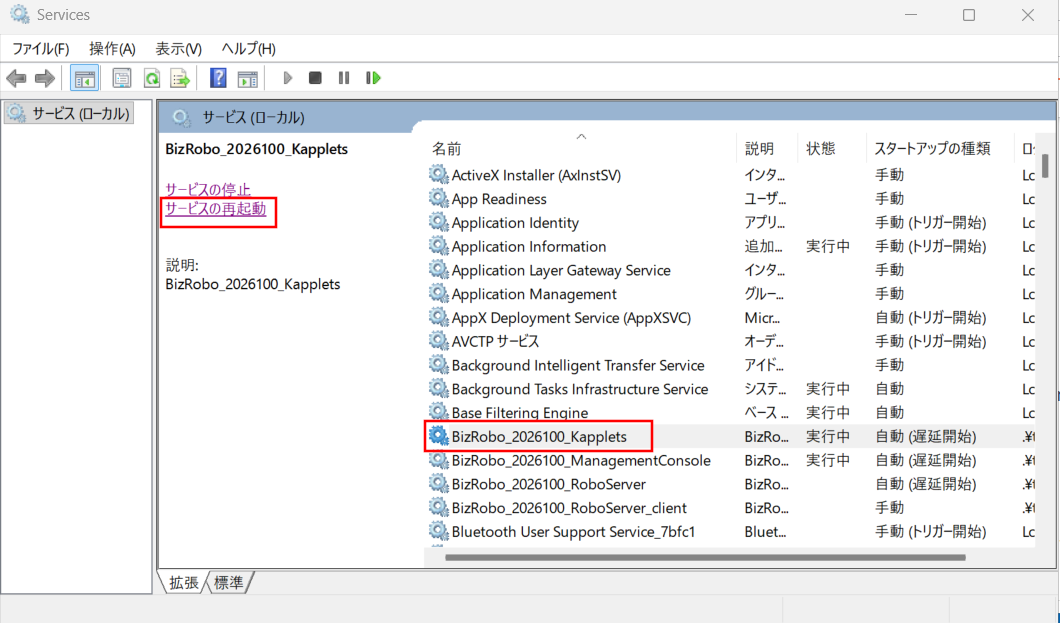Click gear icon in サービス (ローカル) header

tap(181, 118)
